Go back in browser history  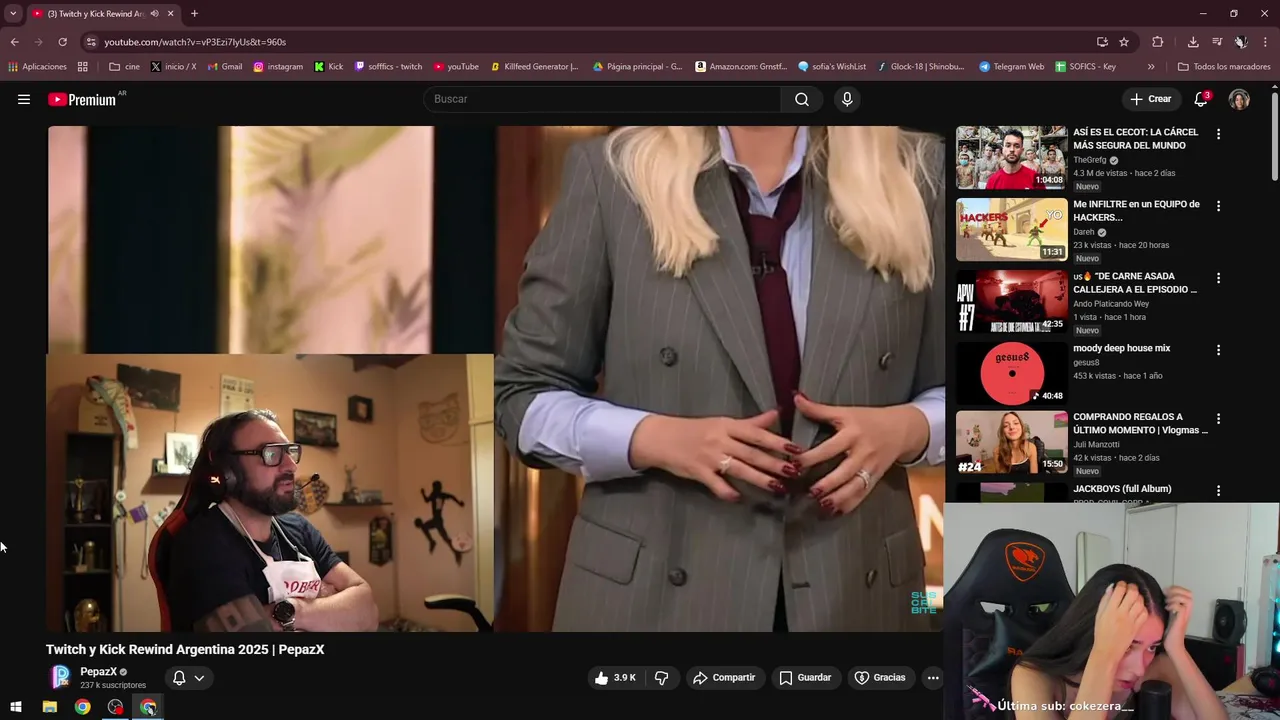14,42
